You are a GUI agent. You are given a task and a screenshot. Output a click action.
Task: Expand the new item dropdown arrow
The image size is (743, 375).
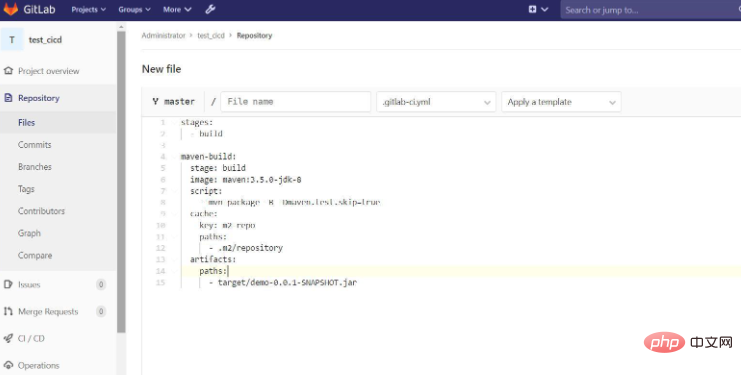[x=544, y=9]
